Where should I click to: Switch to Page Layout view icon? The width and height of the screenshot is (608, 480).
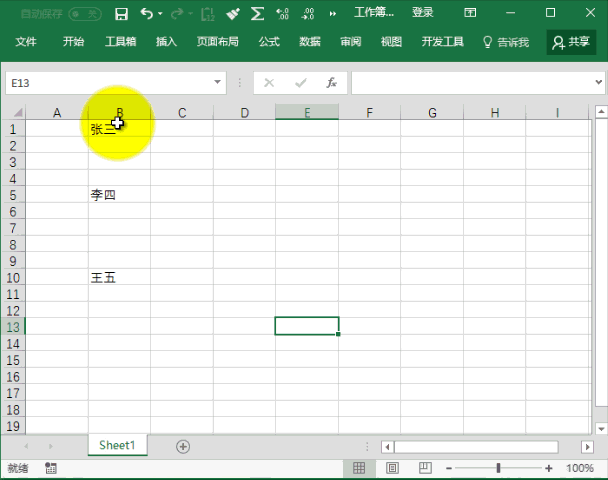(x=392, y=468)
